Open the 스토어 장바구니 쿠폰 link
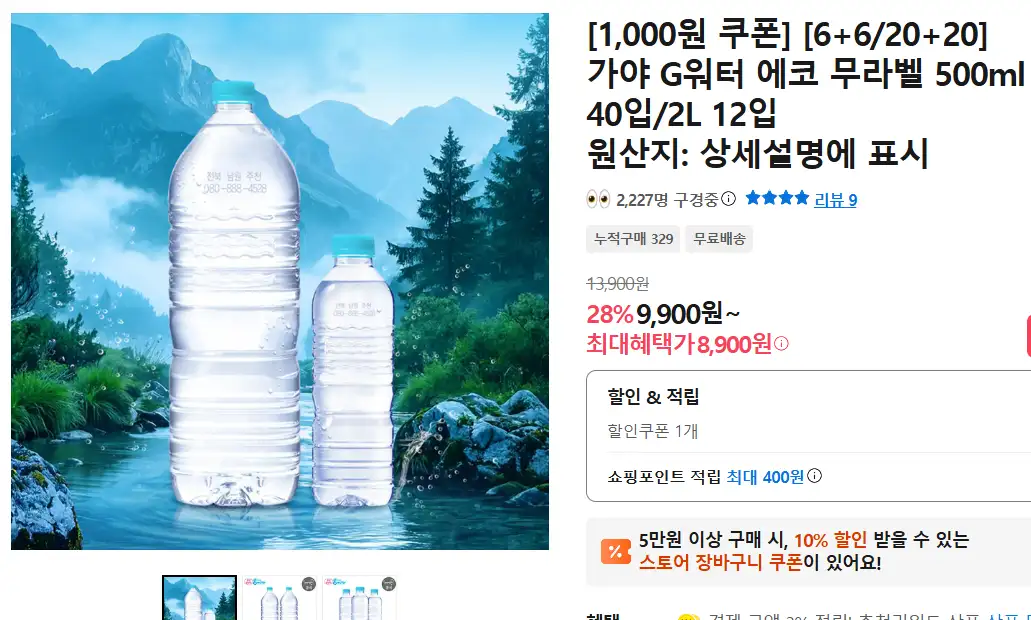The width and height of the screenshot is (1031, 620). point(720,563)
